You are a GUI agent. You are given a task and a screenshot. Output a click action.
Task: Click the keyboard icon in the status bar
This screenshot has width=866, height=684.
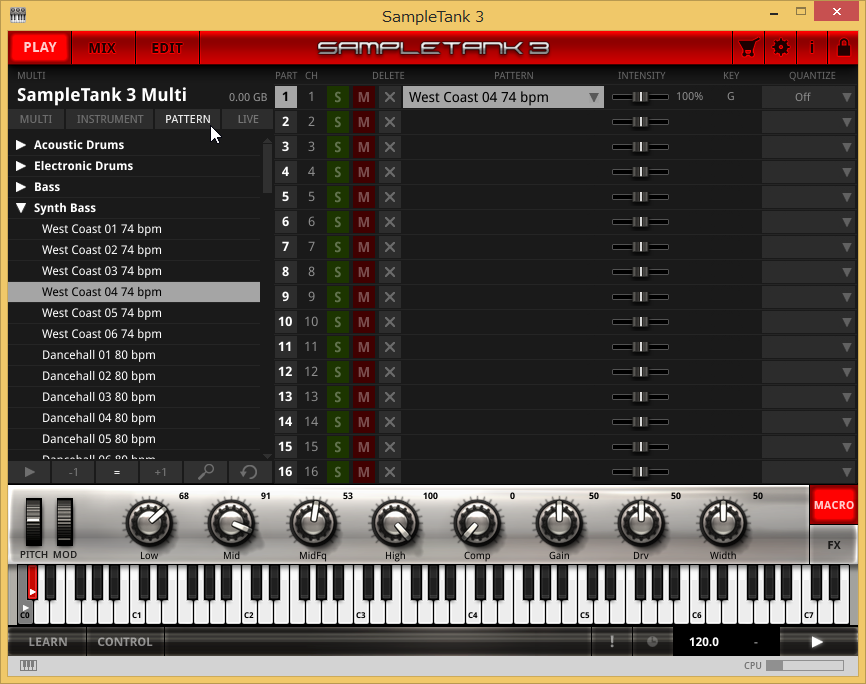pyautogui.click(x=29, y=665)
